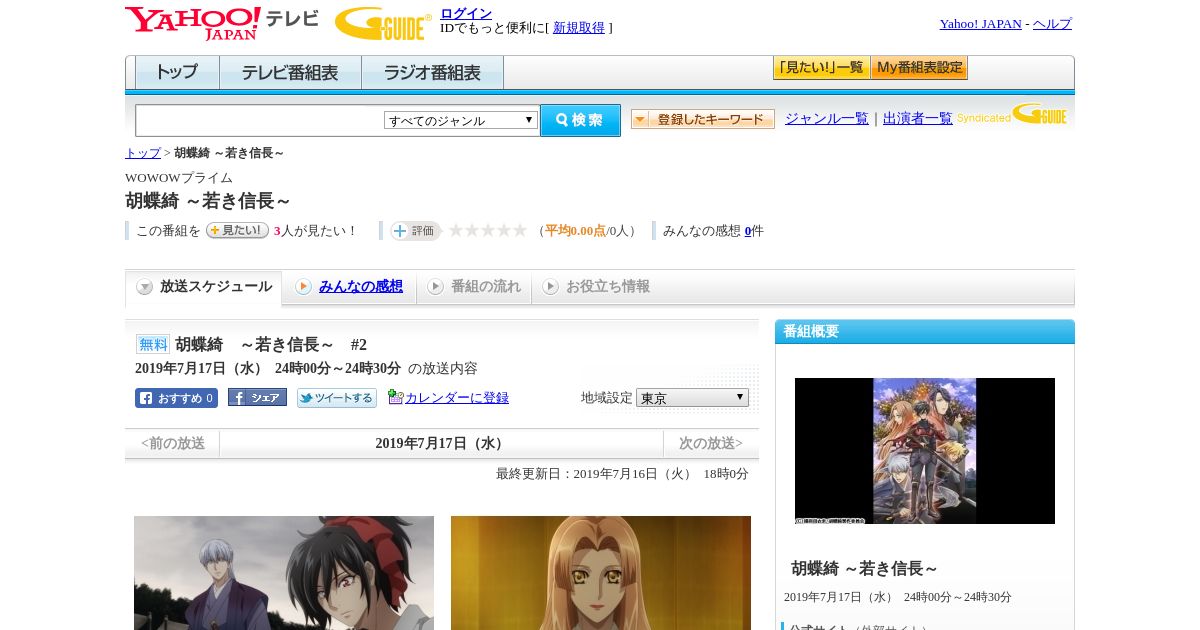Viewport: 1200px width, 630px height.
Task: Open My番組表設定 button
Action: (x=919, y=68)
